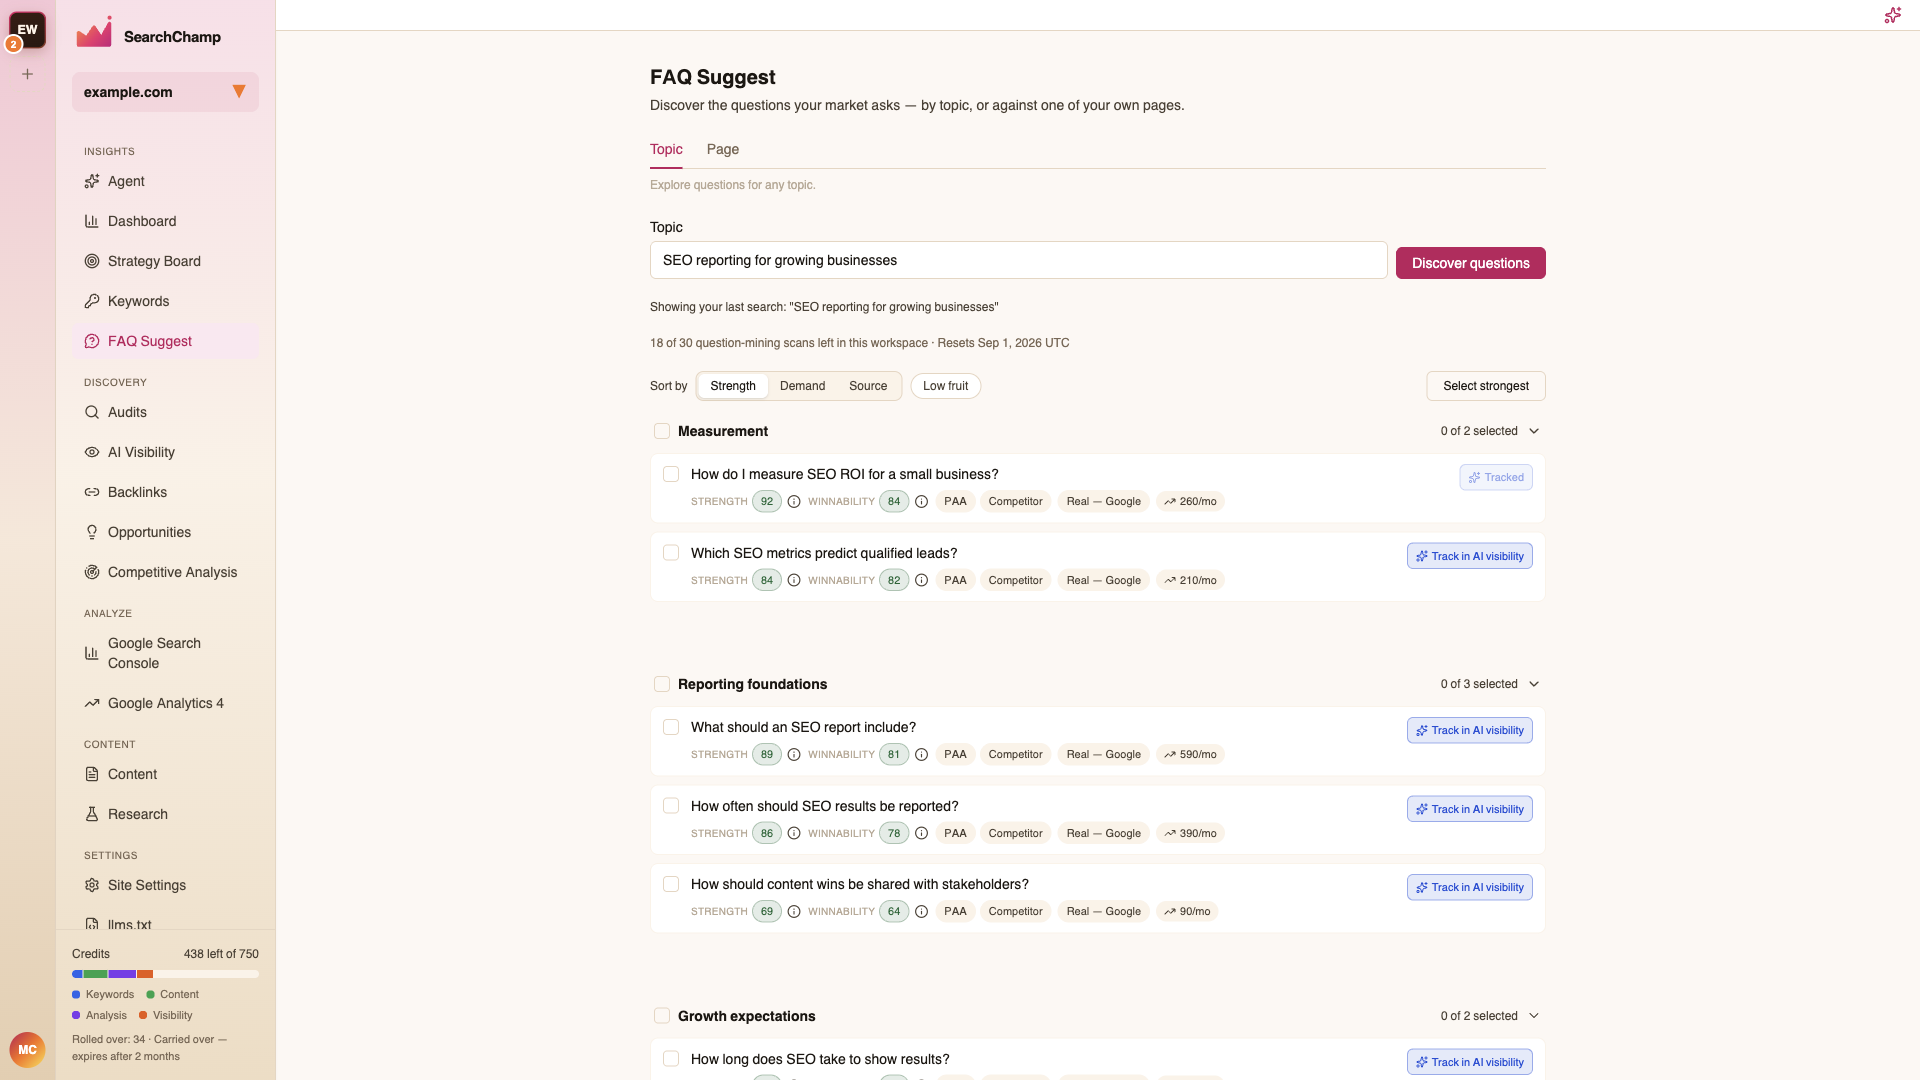Click the Discover questions button
The image size is (1920, 1080).
coord(1470,263)
